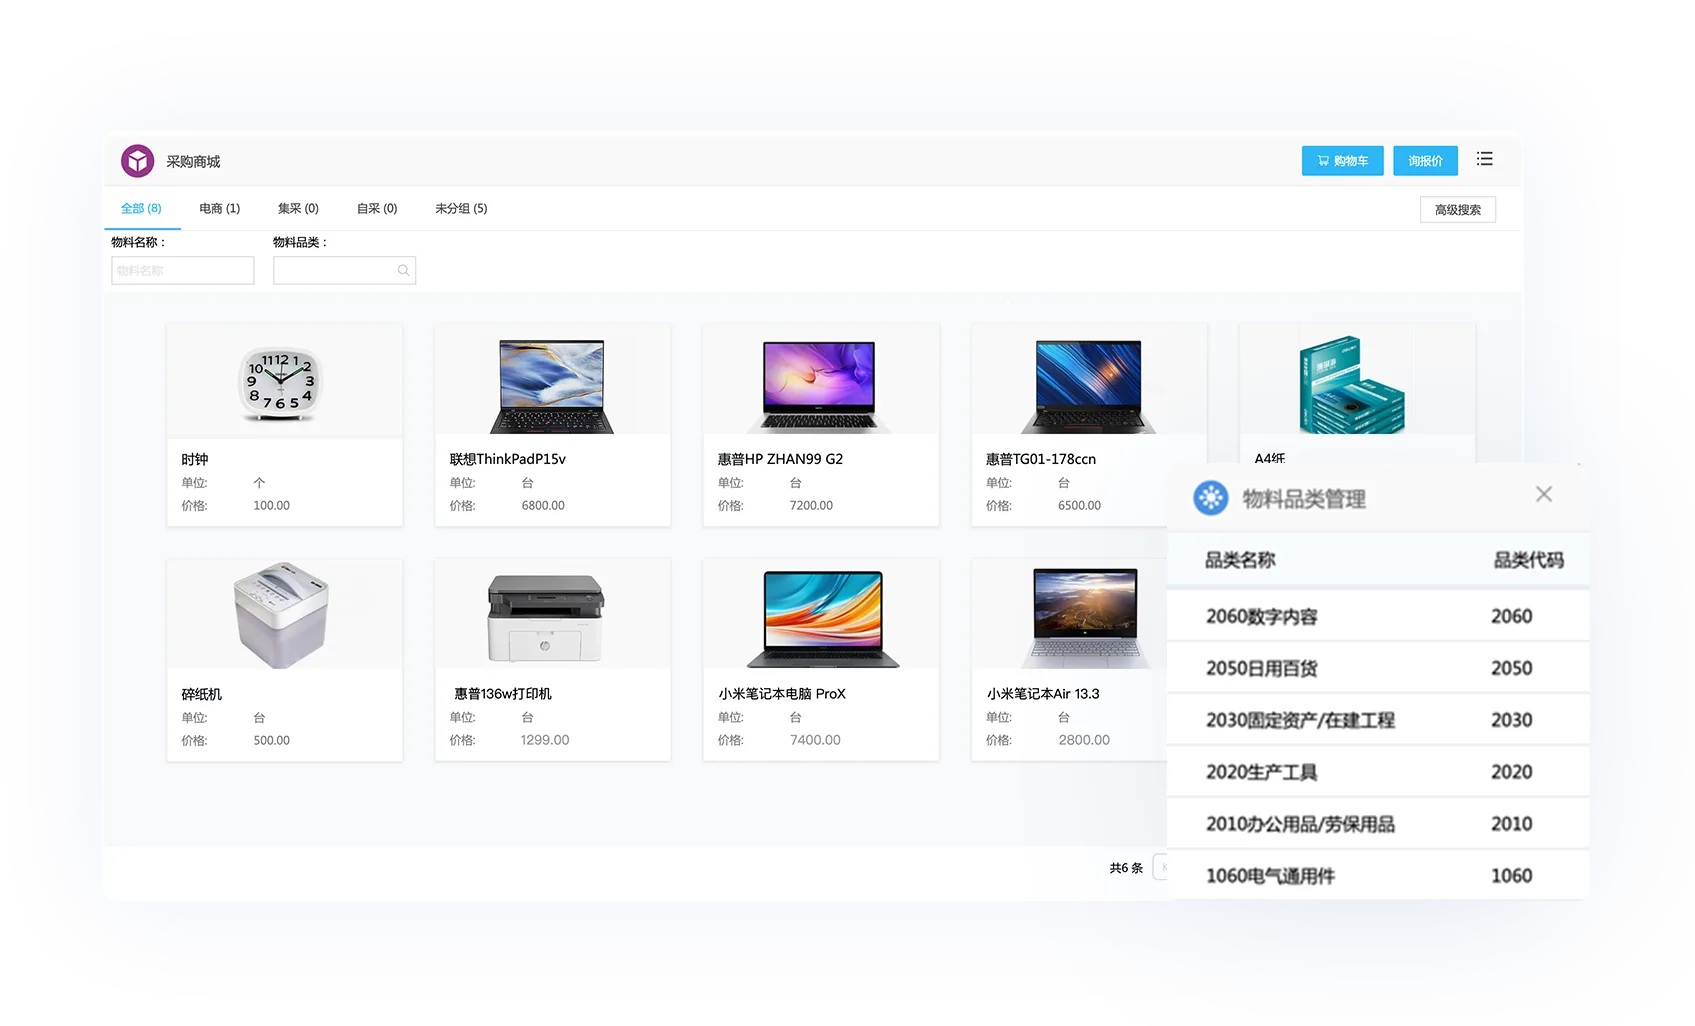
Task: Switch to the 未分组 (5) tab
Action: click(x=461, y=209)
